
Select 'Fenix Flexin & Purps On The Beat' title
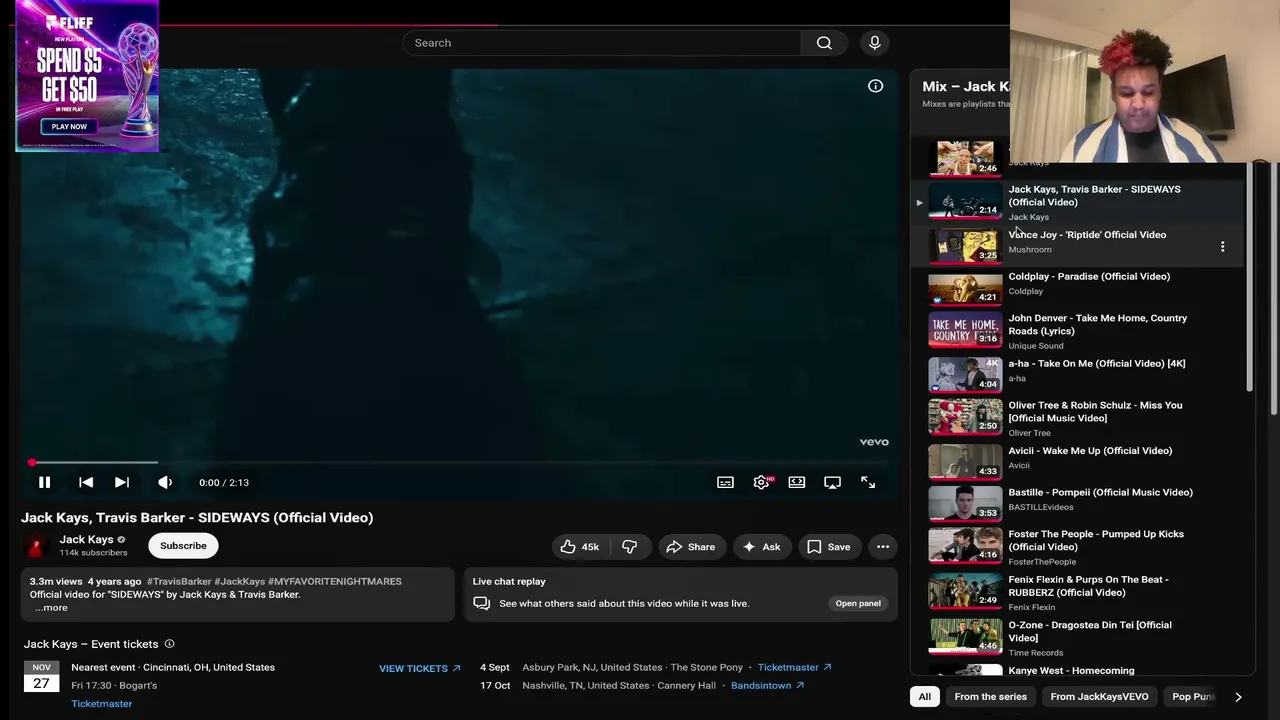(x=1088, y=586)
